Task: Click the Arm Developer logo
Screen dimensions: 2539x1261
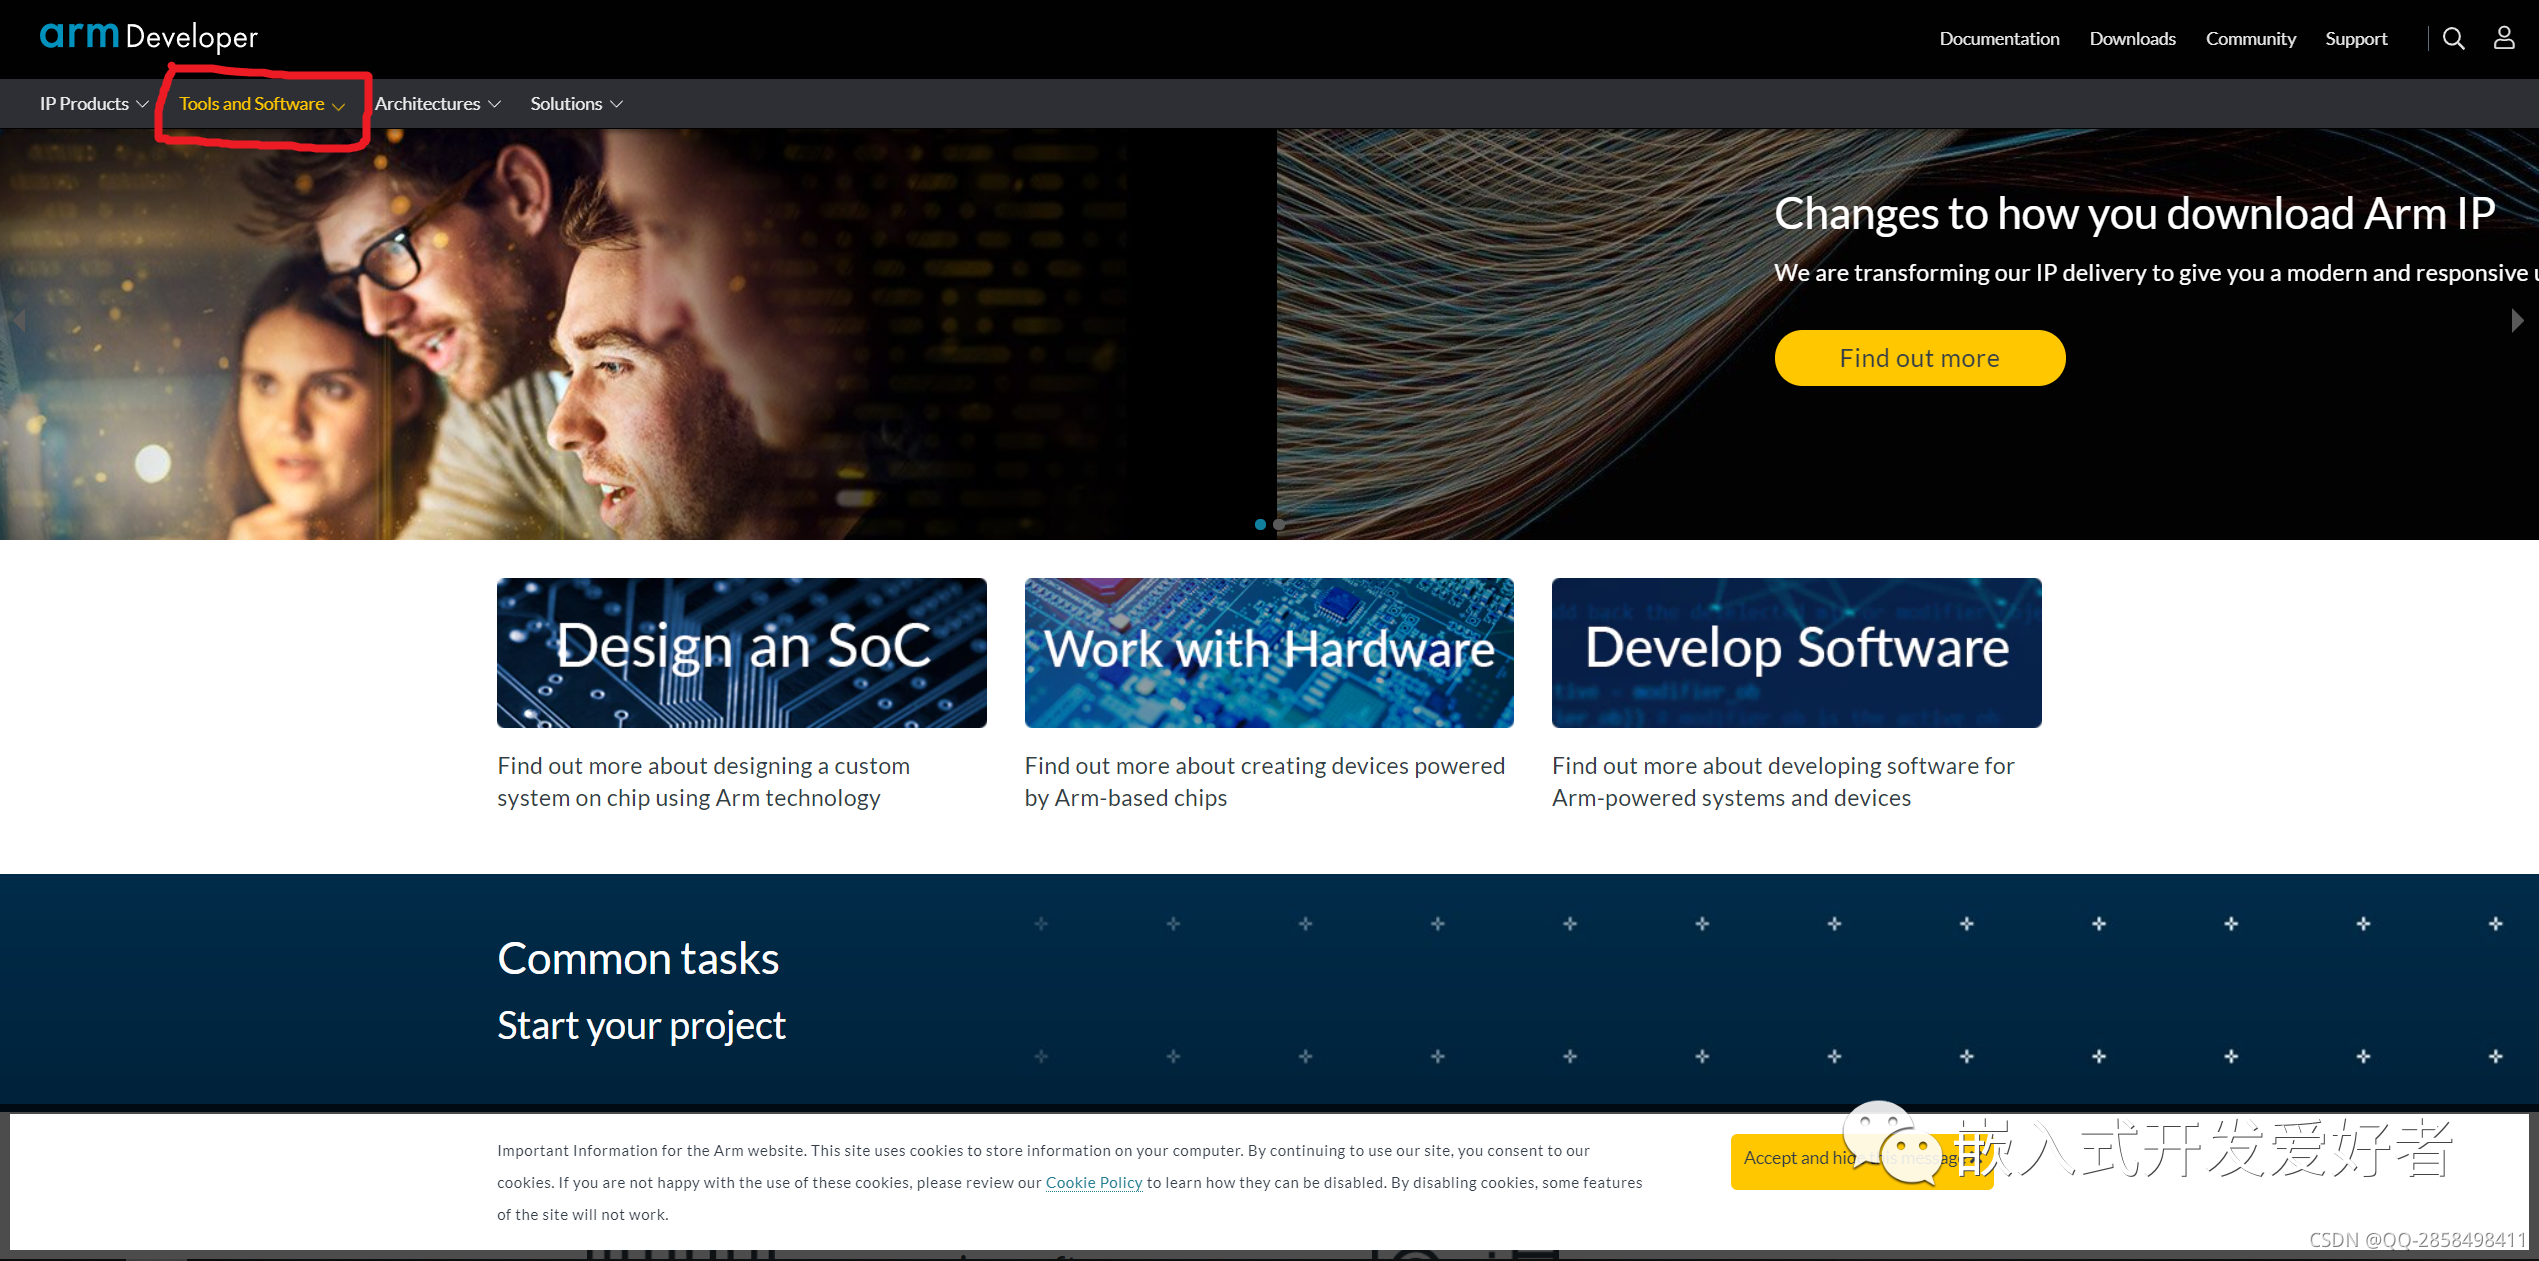Action: pos(148,37)
